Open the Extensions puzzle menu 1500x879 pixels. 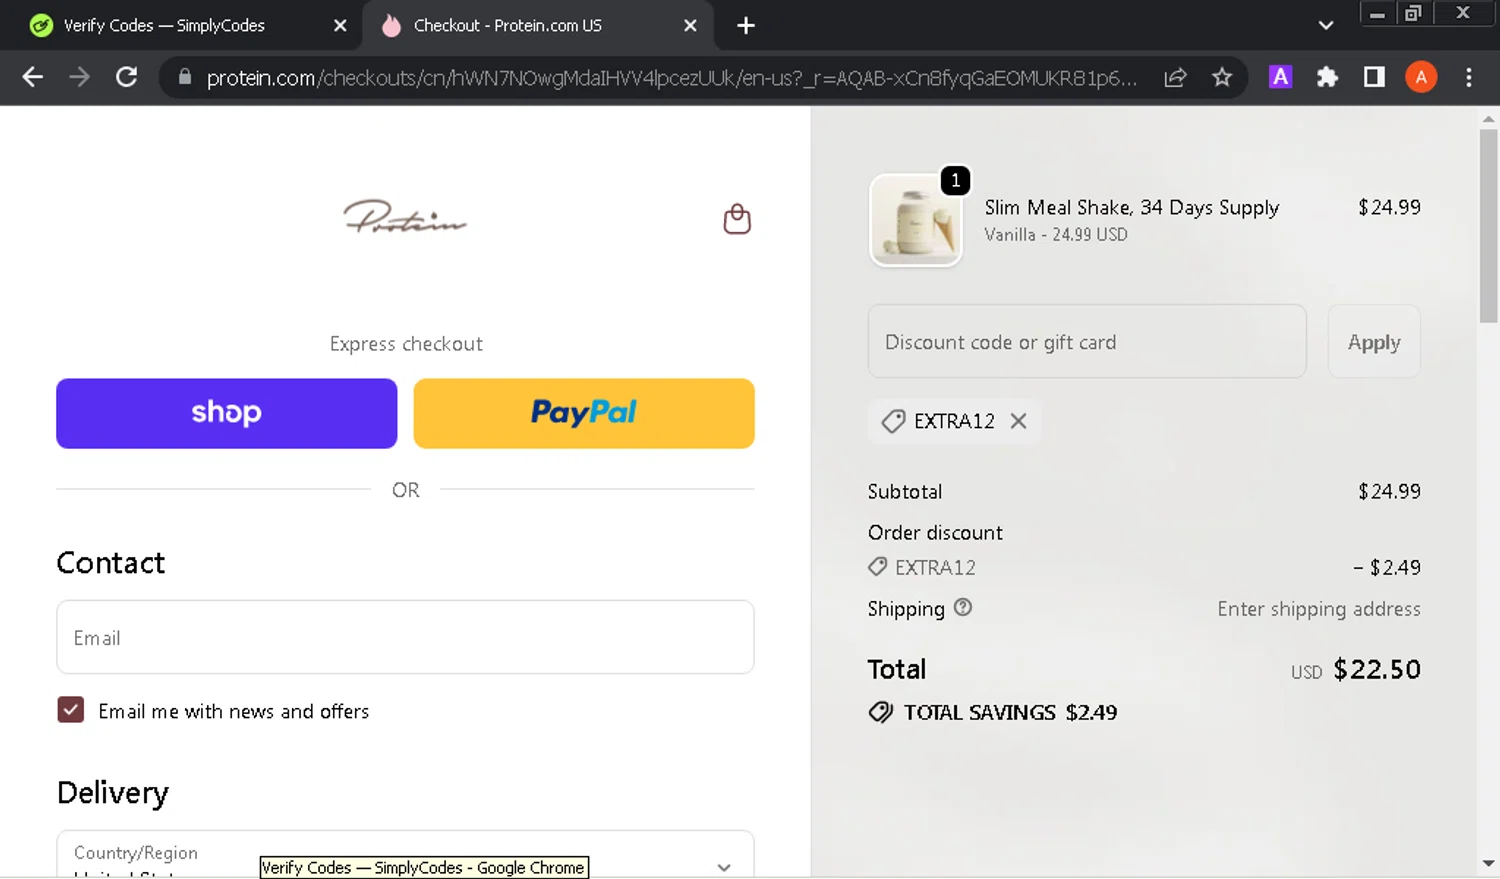[1327, 77]
